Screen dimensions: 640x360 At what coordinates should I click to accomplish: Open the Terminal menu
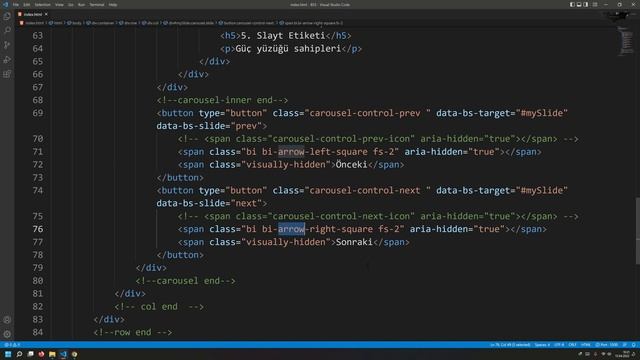(x=97, y=5)
